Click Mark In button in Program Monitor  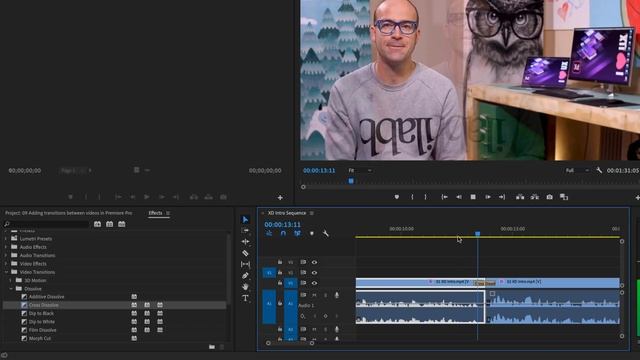click(x=412, y=197)
